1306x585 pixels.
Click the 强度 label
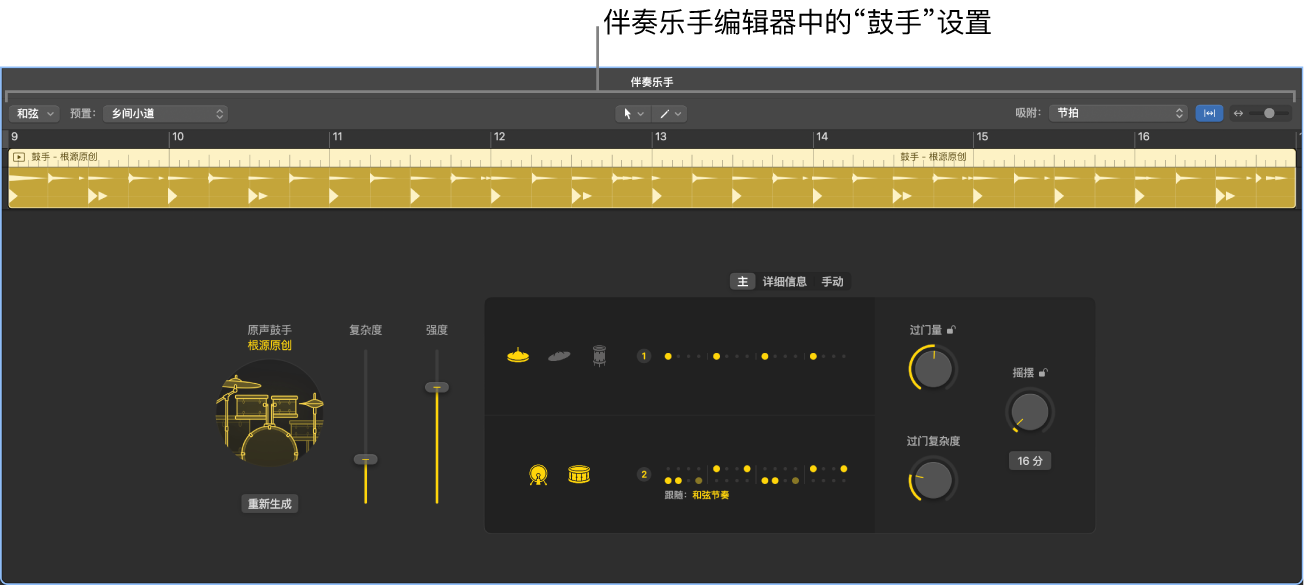pos(436,329)
